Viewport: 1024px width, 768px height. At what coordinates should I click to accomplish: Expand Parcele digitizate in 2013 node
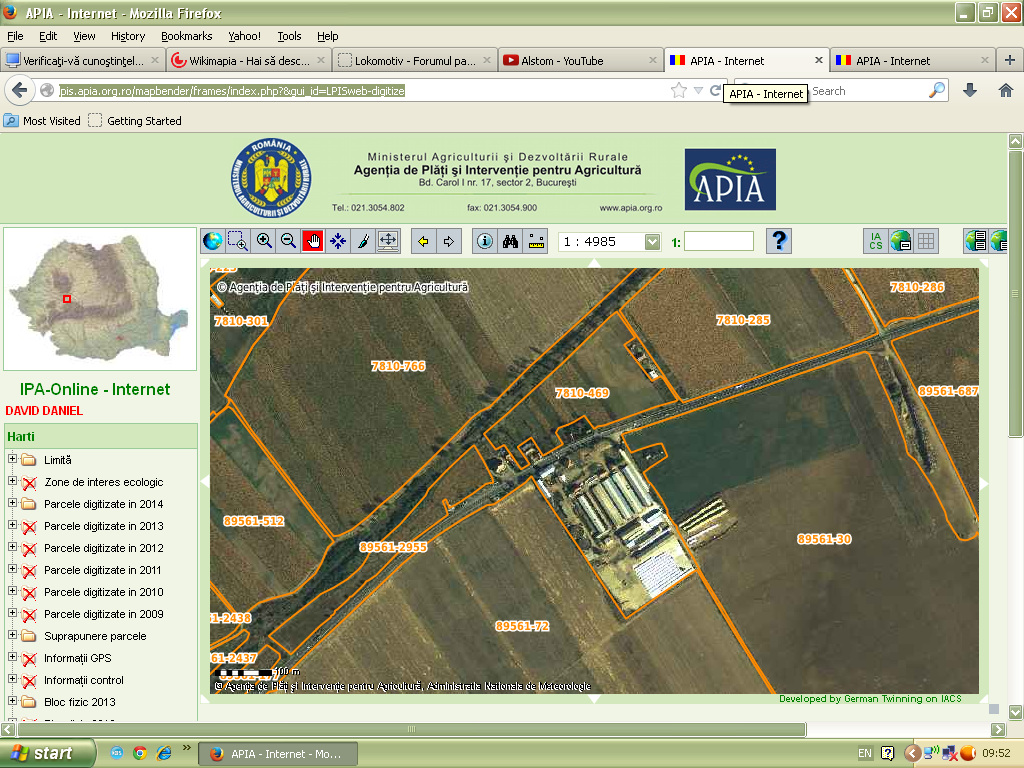12,525
